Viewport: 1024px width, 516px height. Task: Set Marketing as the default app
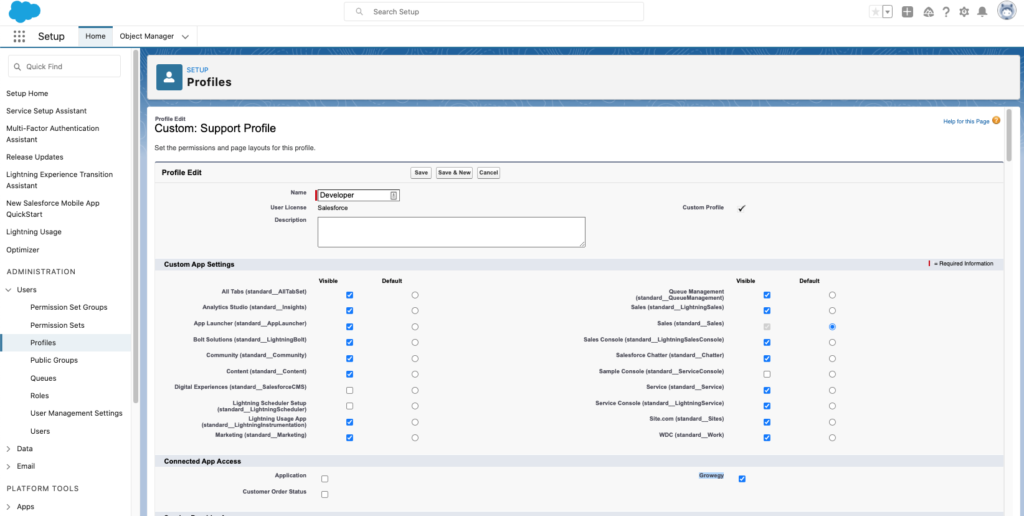coord(415,438)
